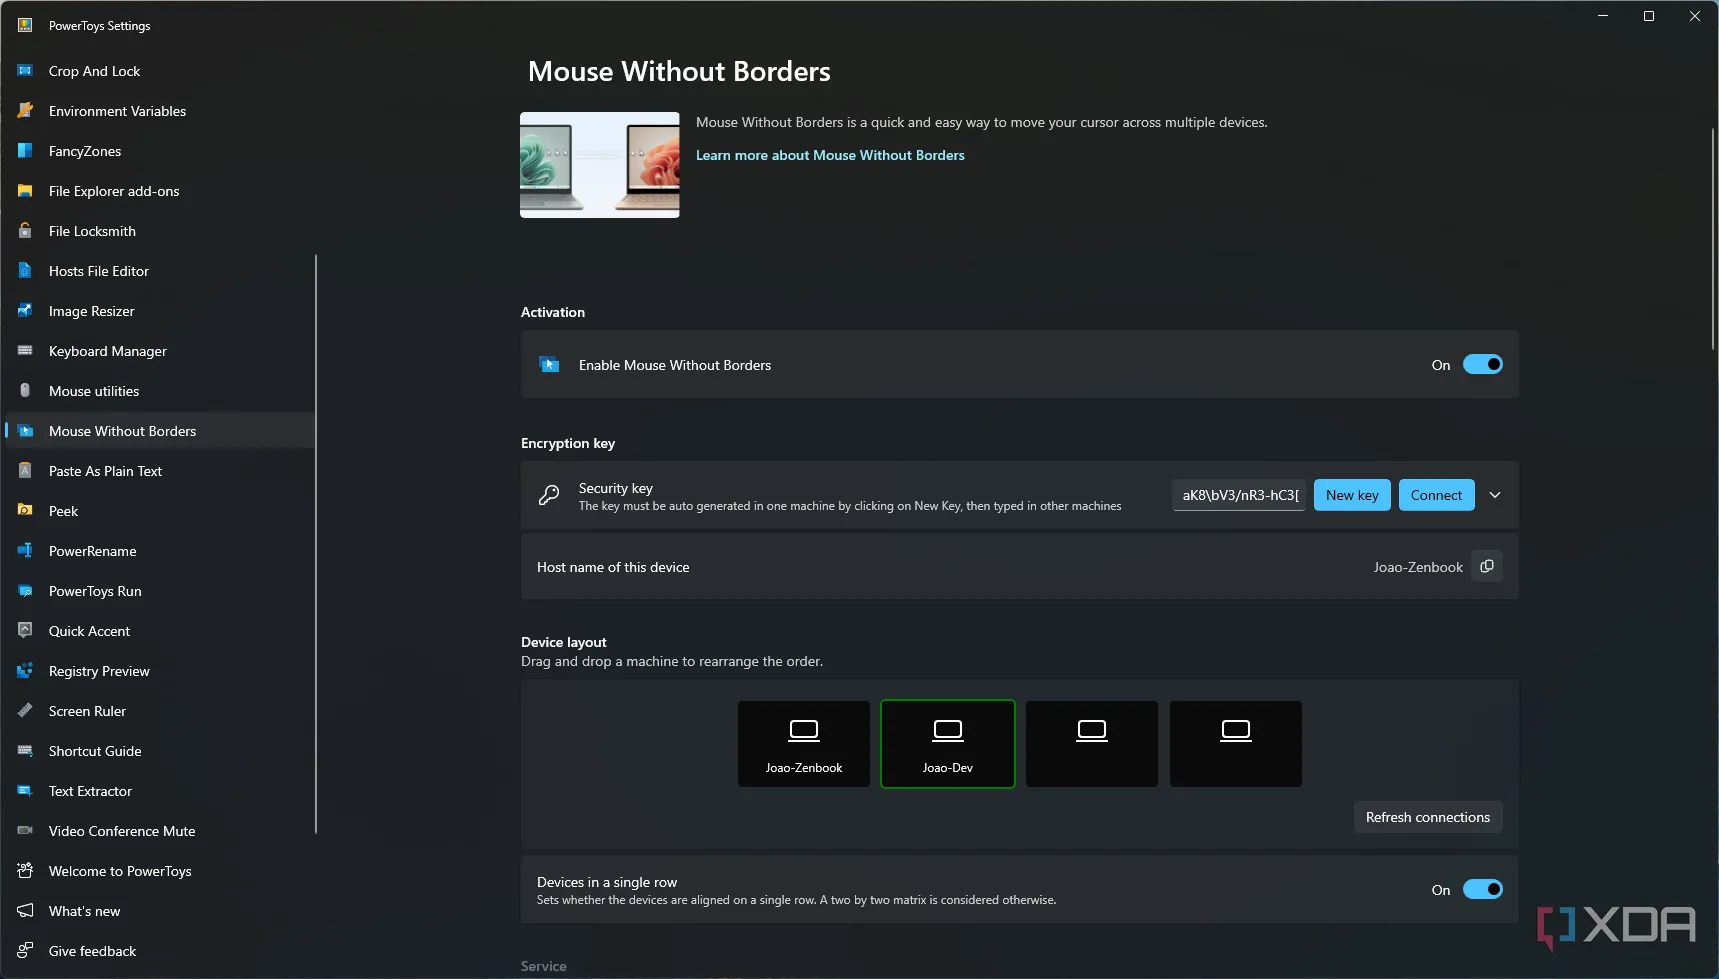This screenshot has height=979, width=1719.
Task: Click the Give feedback icon
Action: (x=25, y=951)
